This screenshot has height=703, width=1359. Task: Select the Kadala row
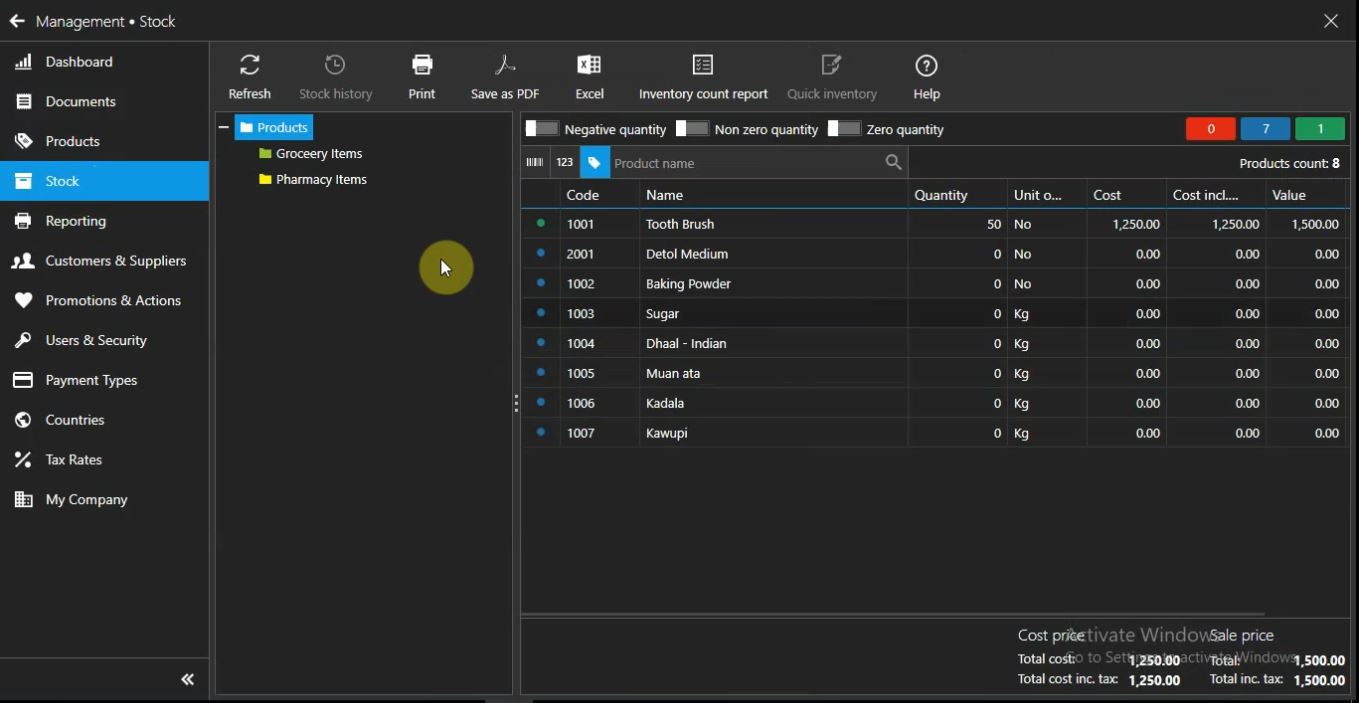(x=935, y=404)
